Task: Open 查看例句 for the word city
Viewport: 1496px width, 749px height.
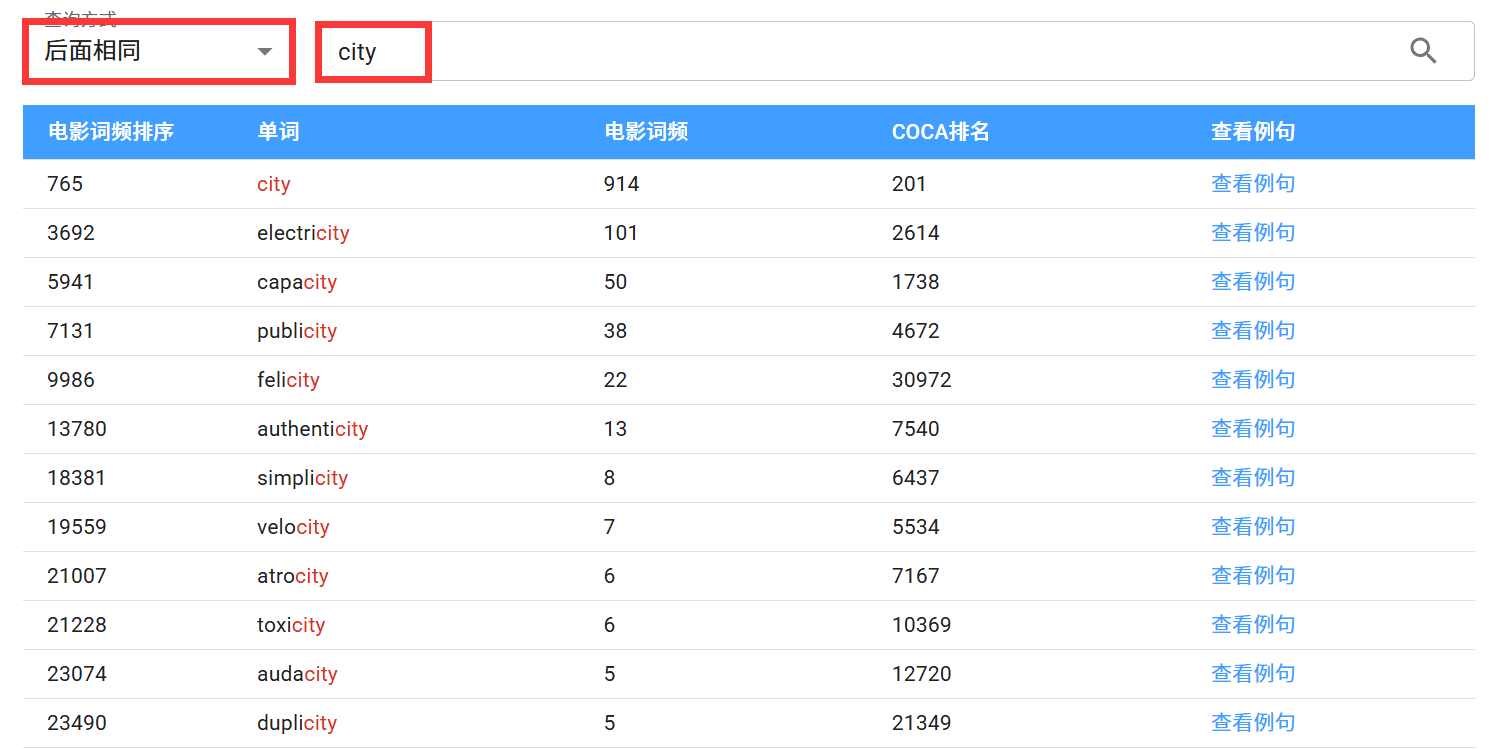Action: pos(1252,184)
